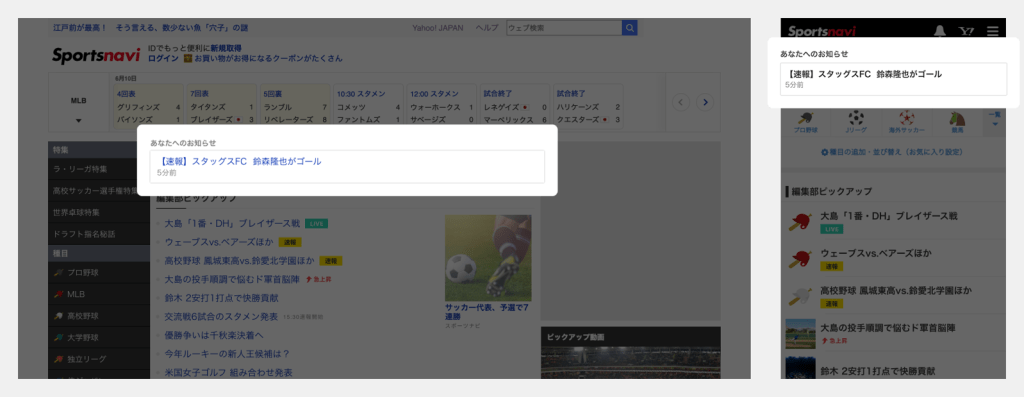This screenshot has height=397, width=1024.
Task: Click the Yahoo Y! icon in mobile header
Action: point(966,31)
